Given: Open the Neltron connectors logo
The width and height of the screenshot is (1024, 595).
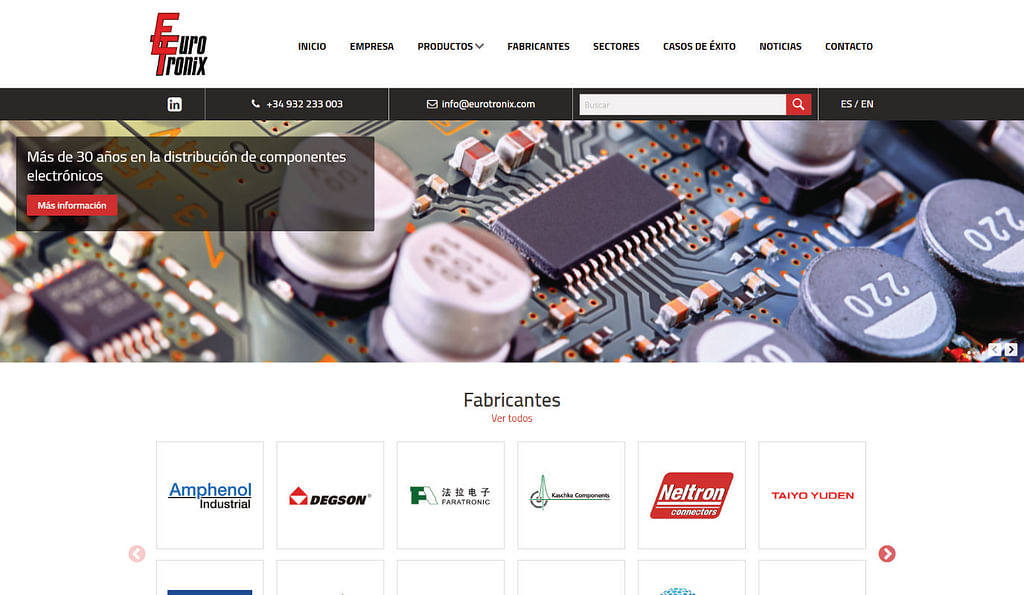Looking at the screenshot, I should tap(691, 495).
